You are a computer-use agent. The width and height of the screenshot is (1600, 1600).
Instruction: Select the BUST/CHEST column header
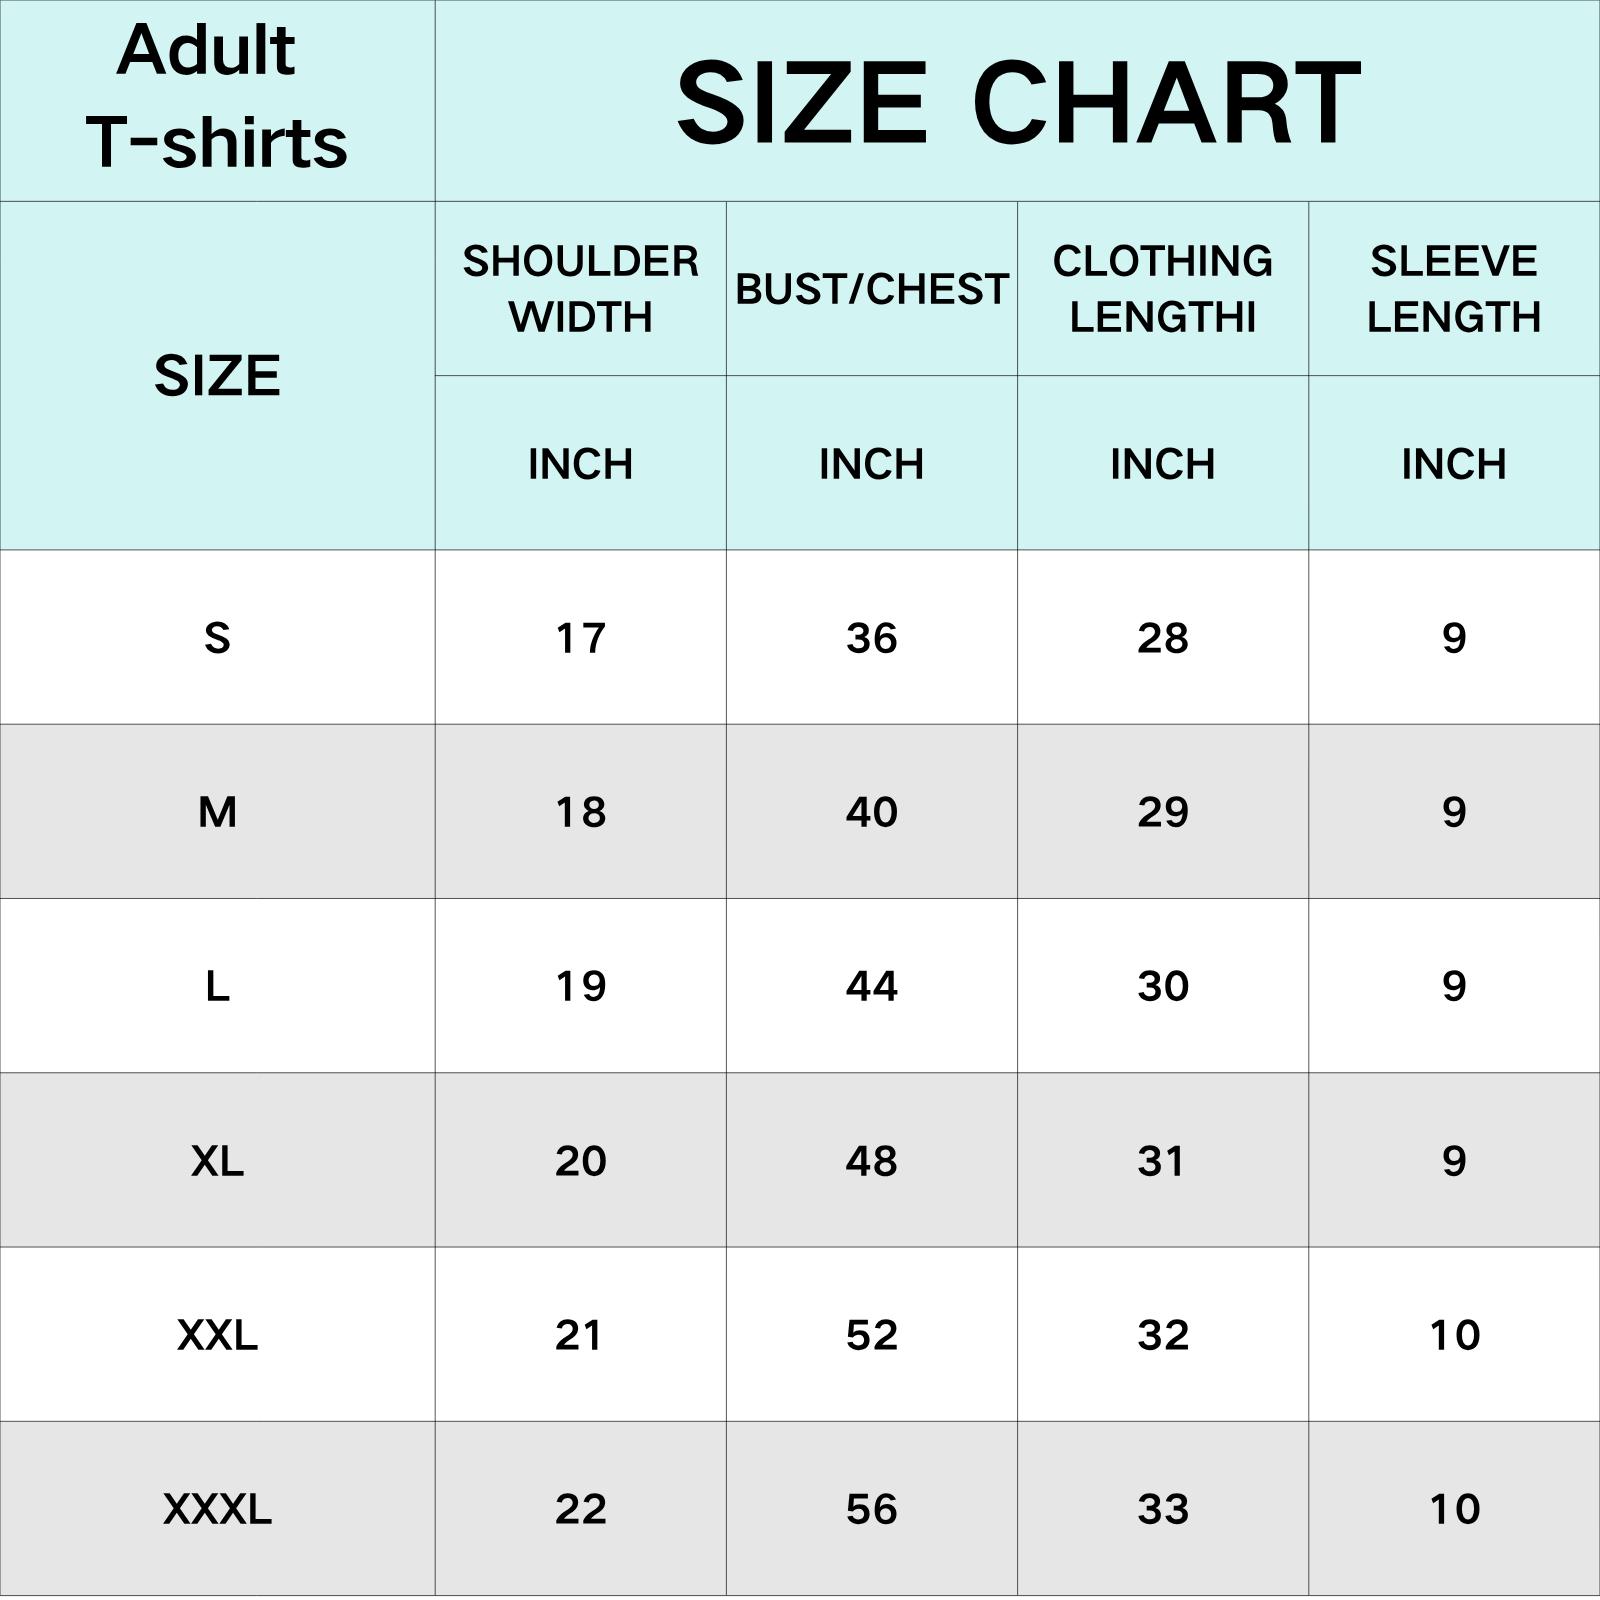pyautogui.click(x=871, y=289)
